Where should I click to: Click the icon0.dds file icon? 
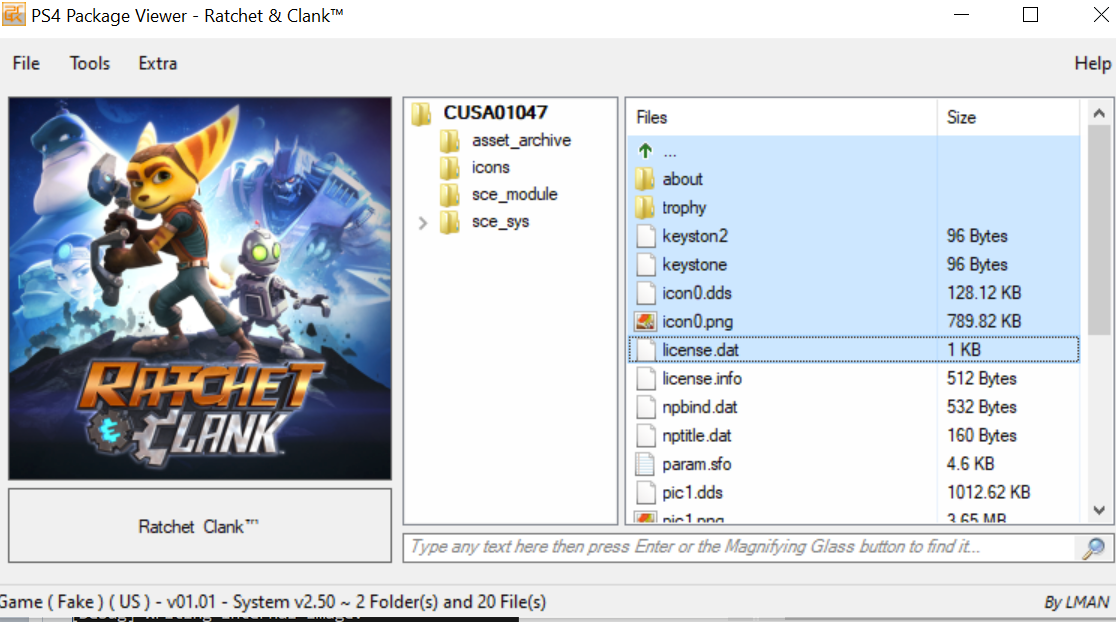pos(646,292)
